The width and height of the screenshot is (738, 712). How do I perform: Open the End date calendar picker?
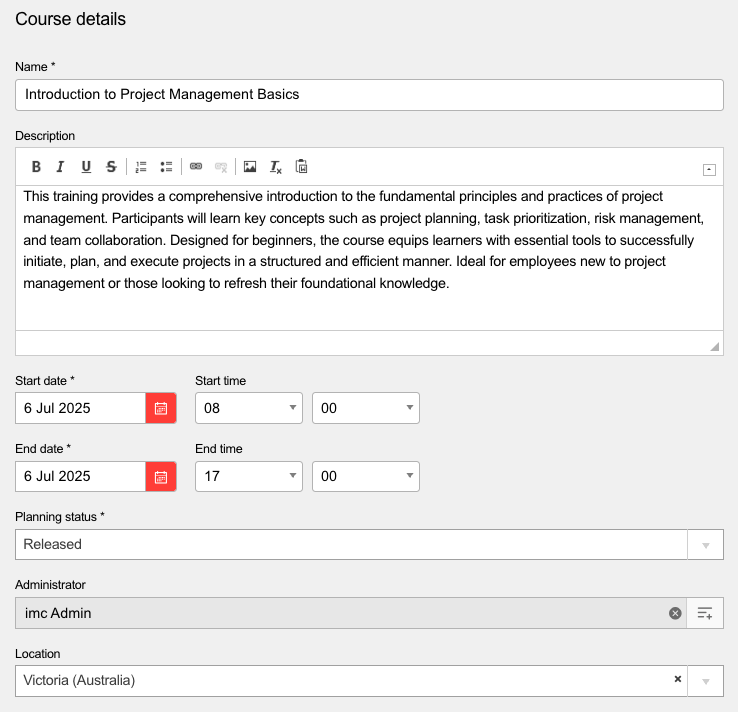[x=161, y=476]
